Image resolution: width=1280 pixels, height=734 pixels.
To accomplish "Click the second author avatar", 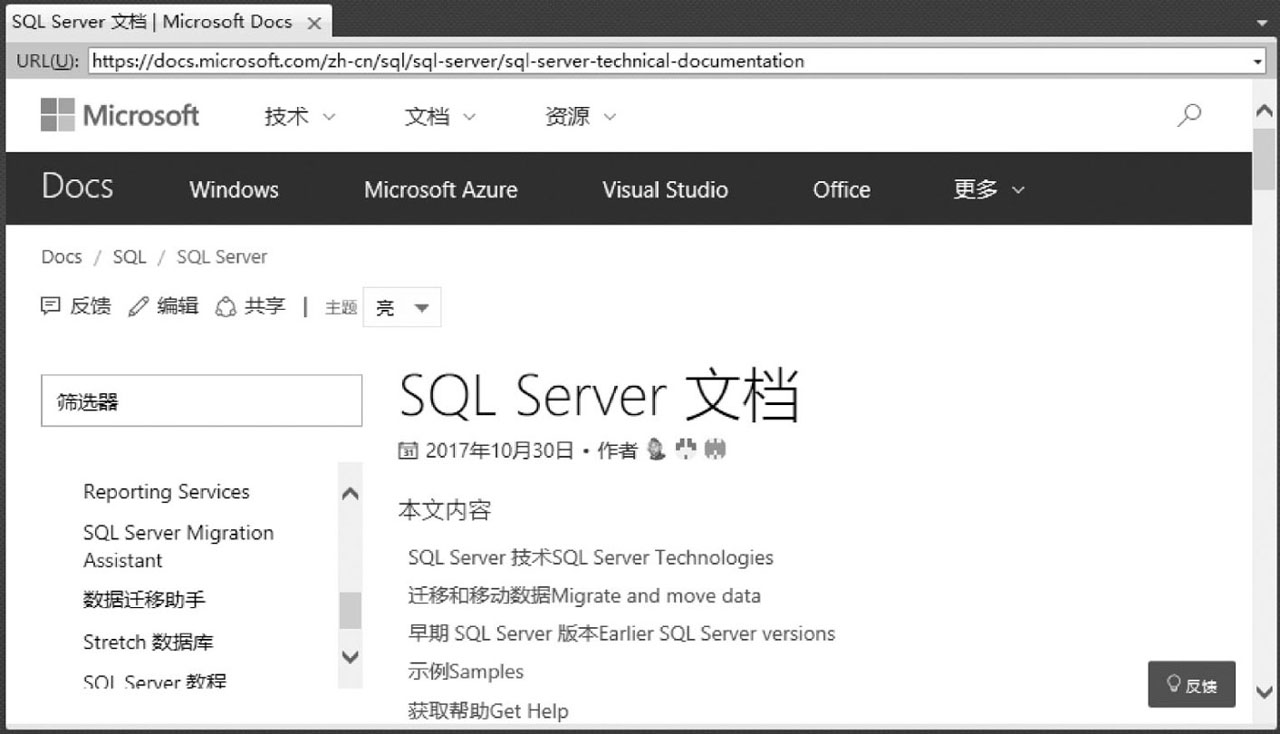I will tap(686, 450).
